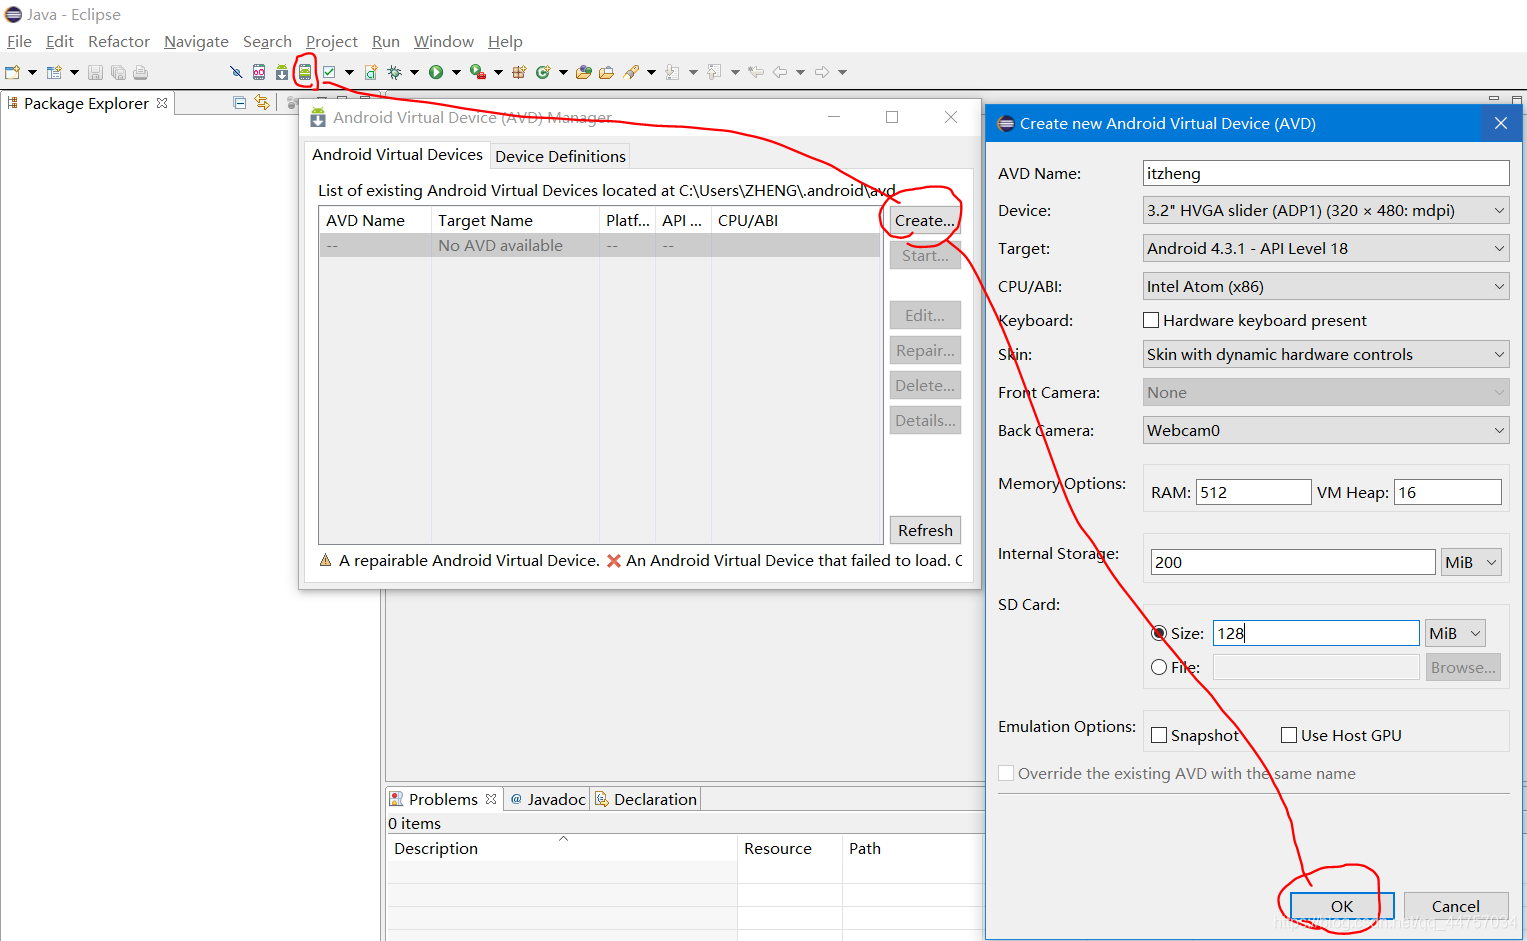Viewport: 1527px width, 941px height.
Task: Click the Target Name column header
Action: 515,220
